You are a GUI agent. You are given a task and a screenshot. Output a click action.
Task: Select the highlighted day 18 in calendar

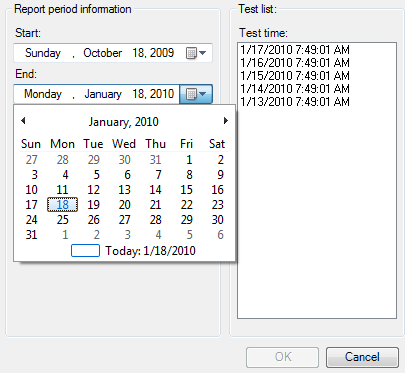(62, 204)
